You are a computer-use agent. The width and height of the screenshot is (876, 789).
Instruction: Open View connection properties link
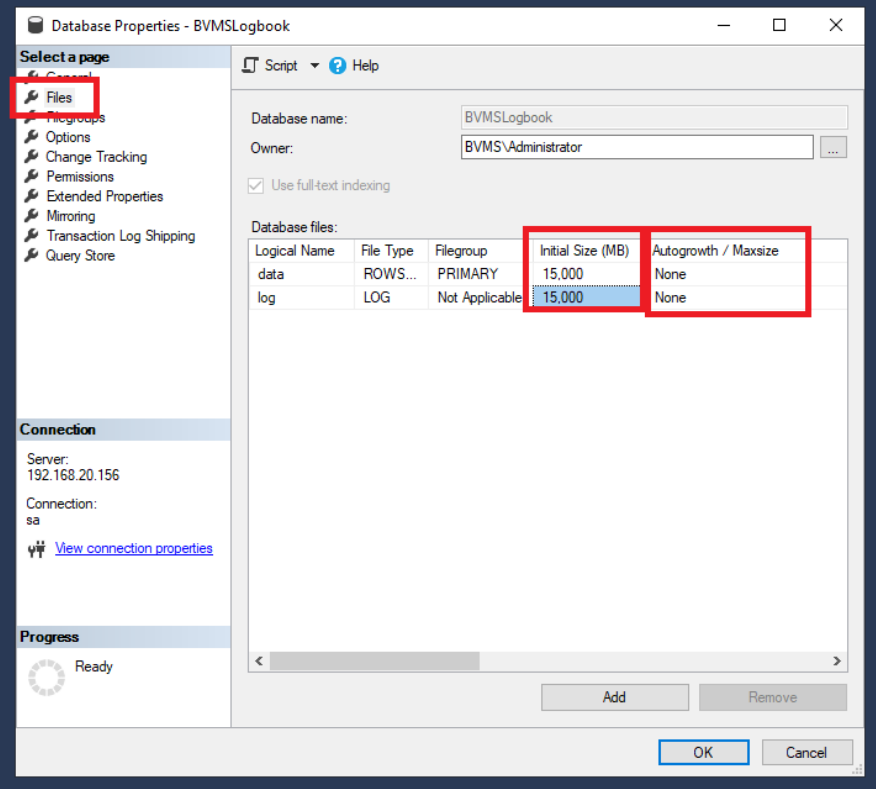pyautogui.click(x=134, y=548)
